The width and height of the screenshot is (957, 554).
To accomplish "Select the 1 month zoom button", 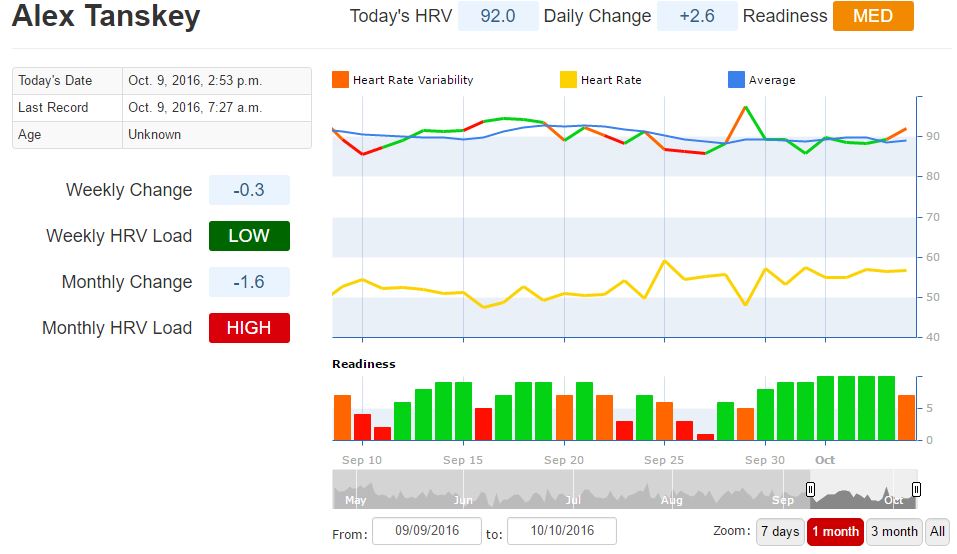I will click(835, 531).
